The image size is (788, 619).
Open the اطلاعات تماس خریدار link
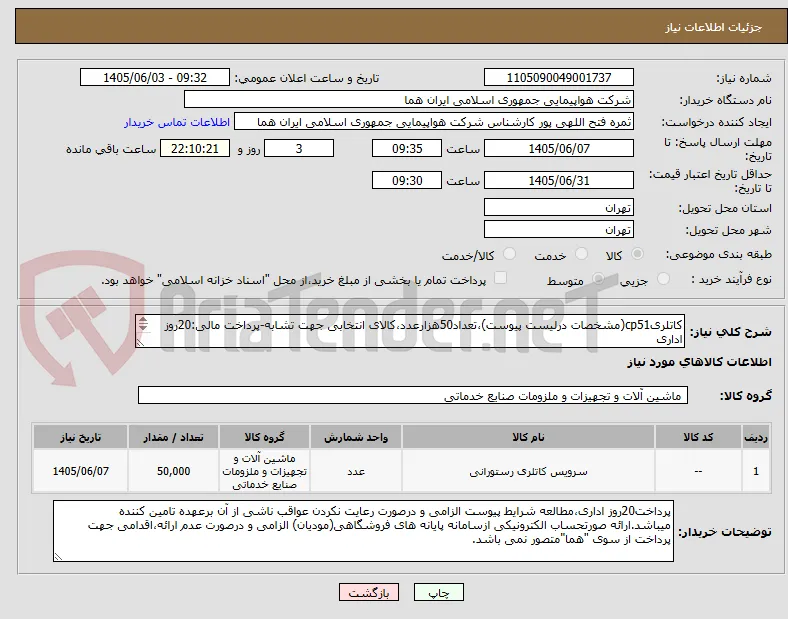pos(177,122)
